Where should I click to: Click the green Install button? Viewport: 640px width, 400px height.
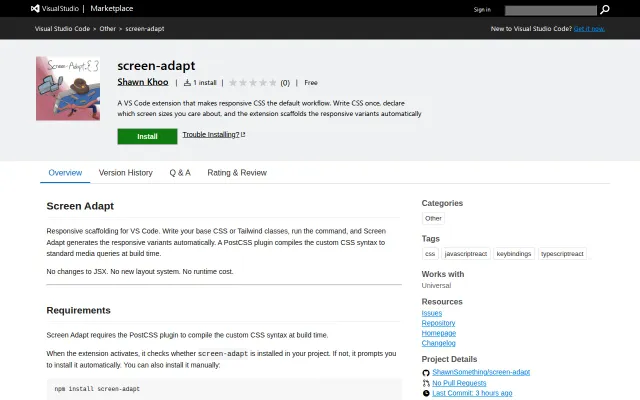click(147, 136)
